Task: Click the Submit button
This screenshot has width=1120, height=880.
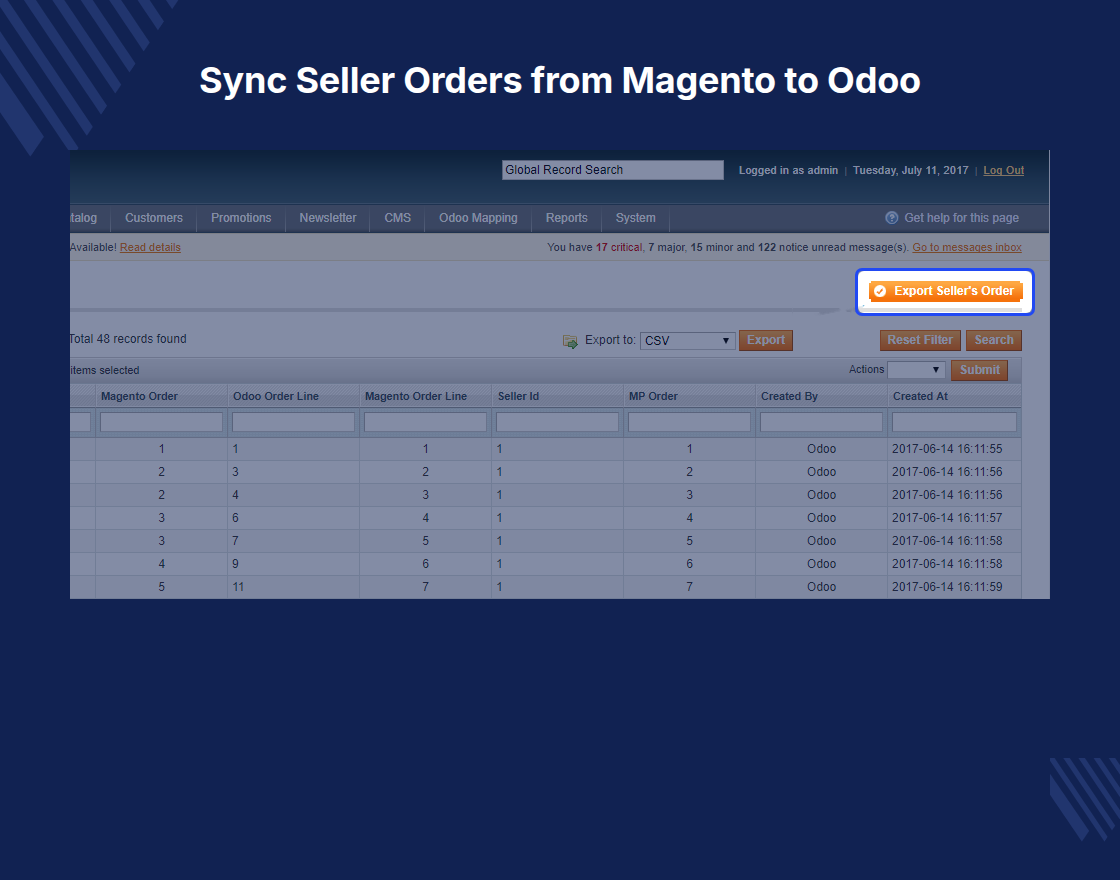Action: point(979,370)
